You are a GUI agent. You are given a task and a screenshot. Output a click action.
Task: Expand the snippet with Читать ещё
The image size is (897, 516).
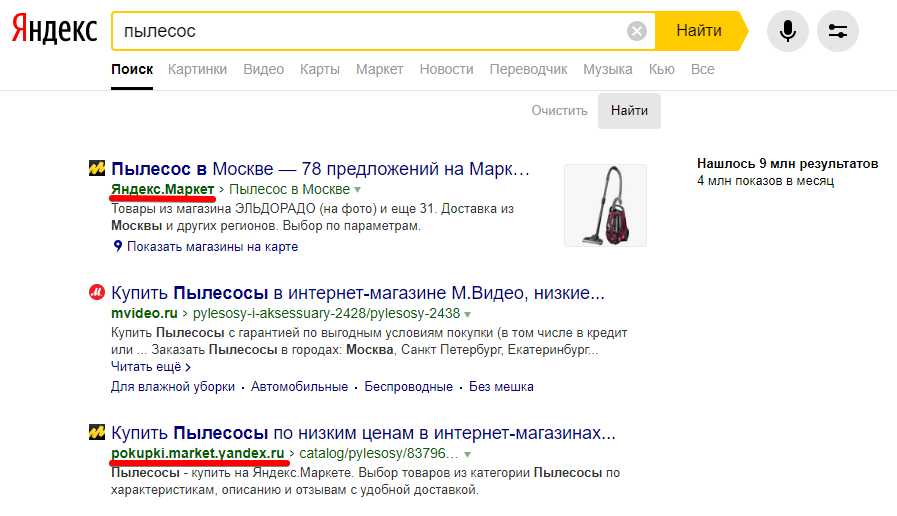click(150, 367)
